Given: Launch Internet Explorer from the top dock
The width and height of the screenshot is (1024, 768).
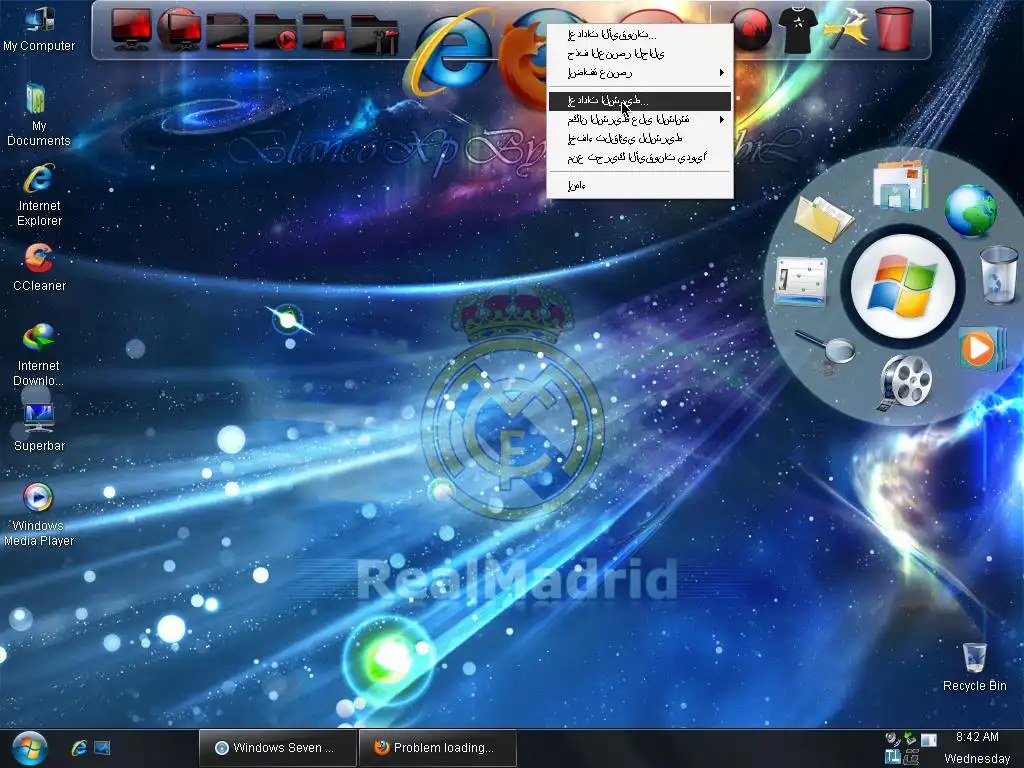Looking at the screenshot, I should pos(451,54).
